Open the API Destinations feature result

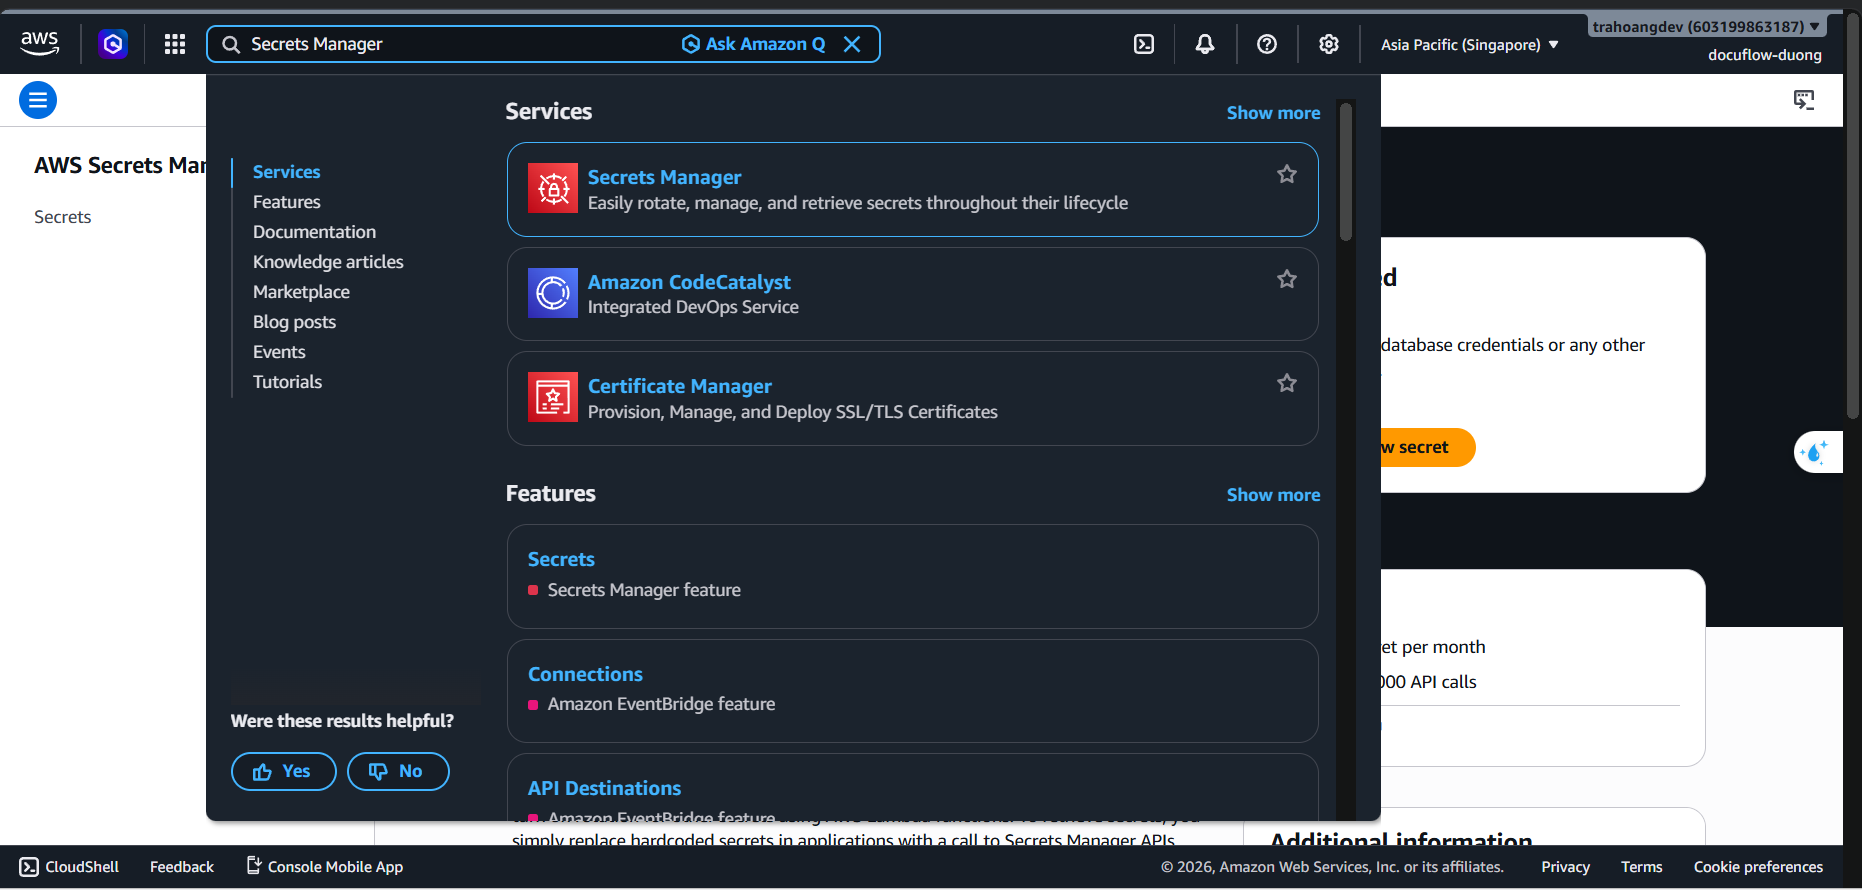[x=604, y=788]
